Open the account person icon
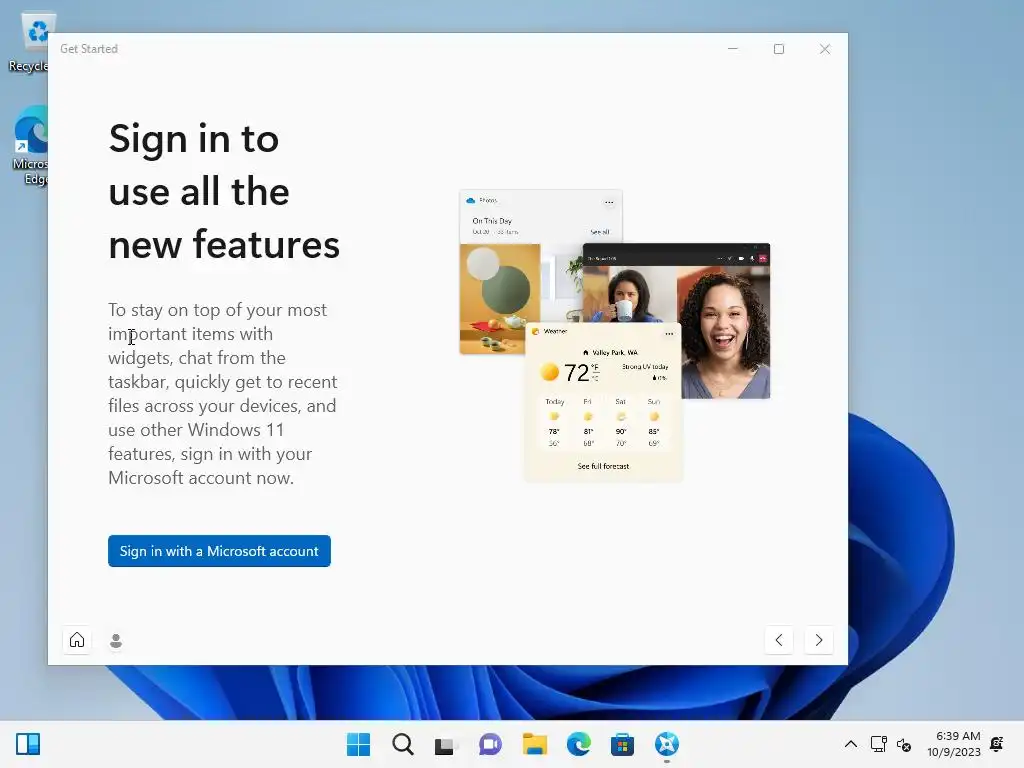 click(116, 641)
